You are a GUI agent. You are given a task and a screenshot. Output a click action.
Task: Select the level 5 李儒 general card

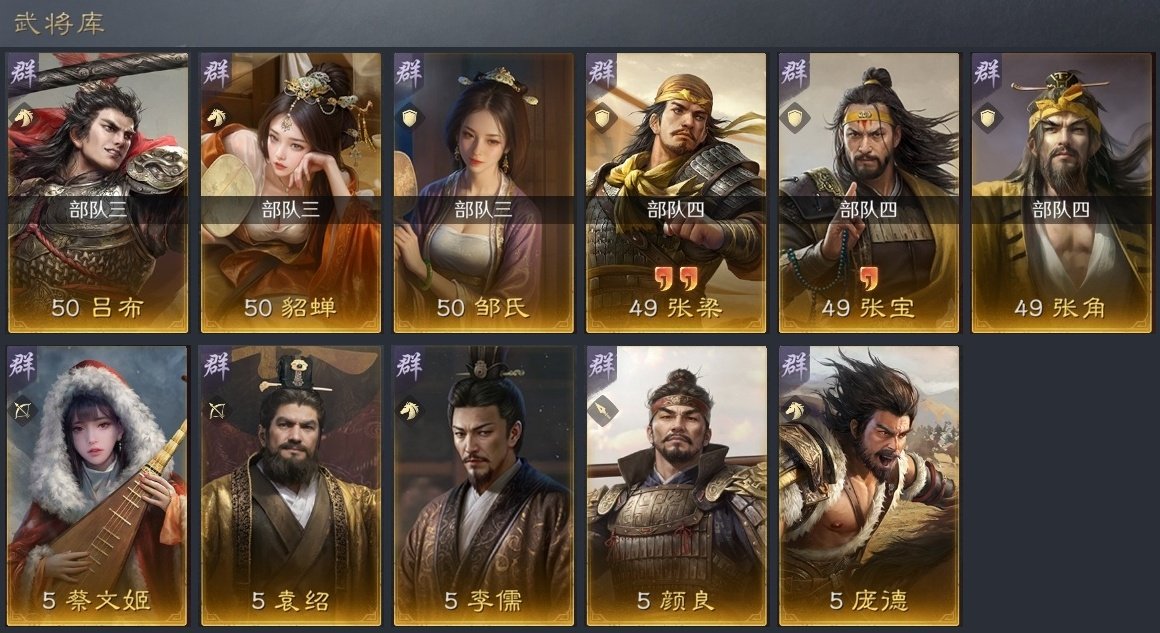[x=484, y=486]
